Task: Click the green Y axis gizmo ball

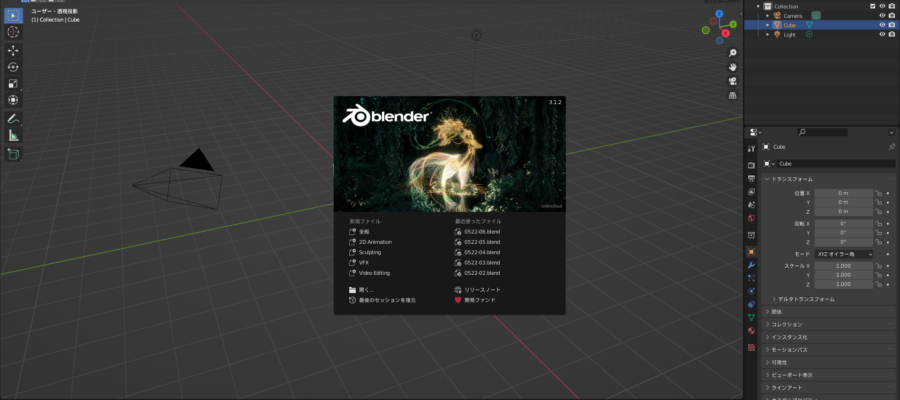Action: 733,25
